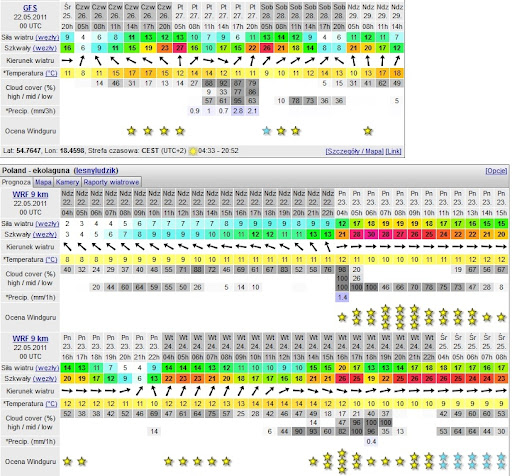Click the blue star in GFS Ocena Windguru row

[x=266, y=131]
